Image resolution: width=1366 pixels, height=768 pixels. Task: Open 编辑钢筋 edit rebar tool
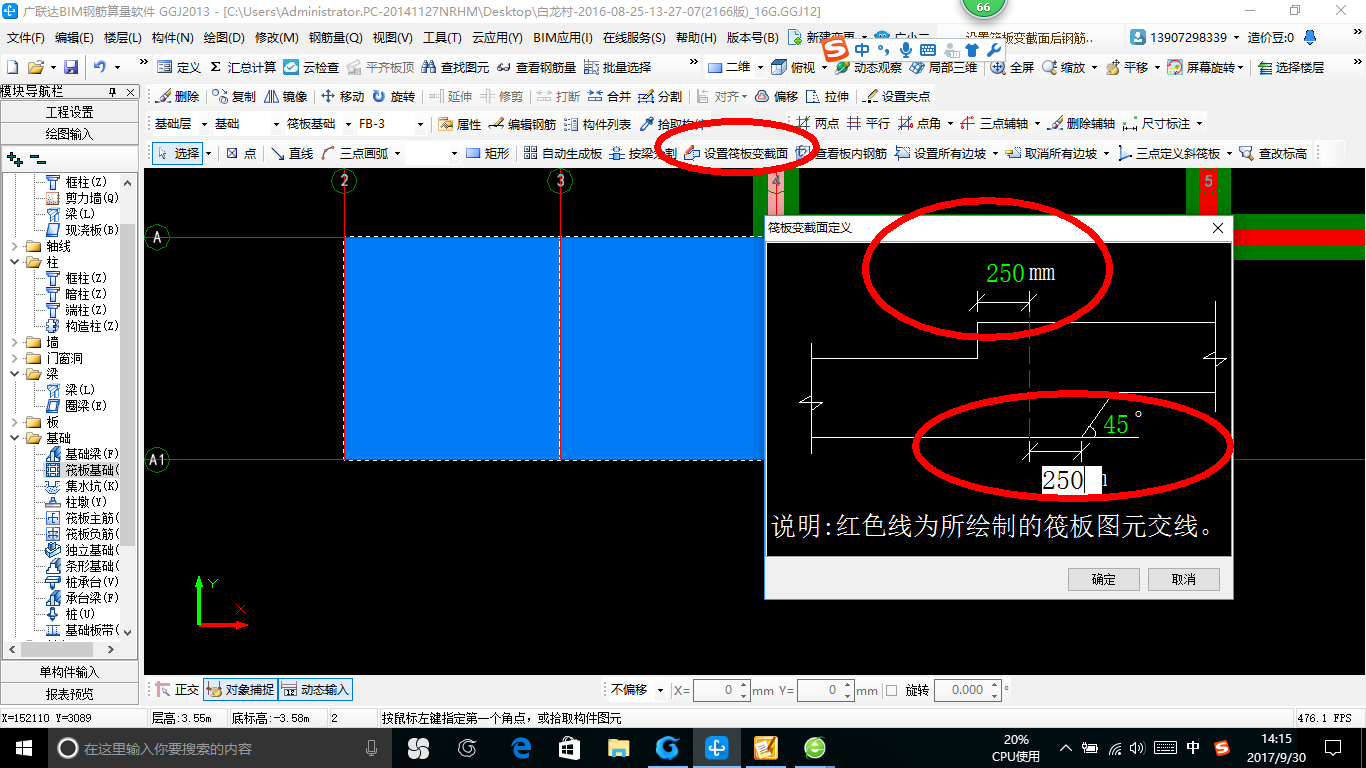(521, 124)
